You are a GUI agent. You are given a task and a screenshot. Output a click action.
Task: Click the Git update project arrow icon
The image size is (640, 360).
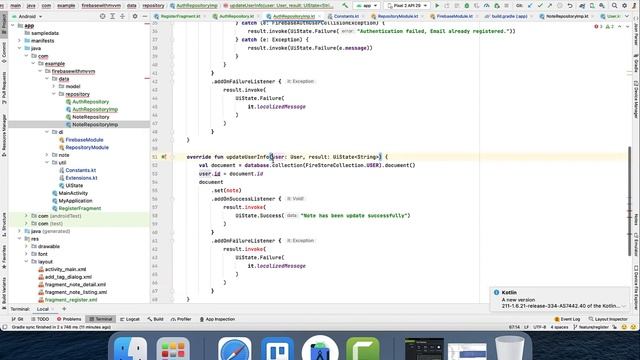coord(530,6)
